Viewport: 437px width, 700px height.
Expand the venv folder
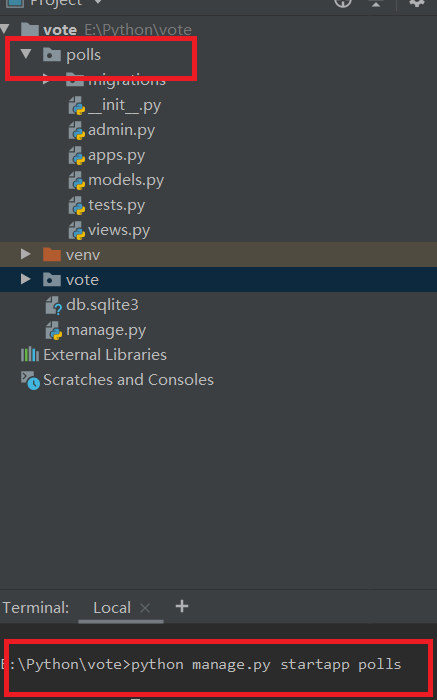pyautogui.click(x=25, y=254)
